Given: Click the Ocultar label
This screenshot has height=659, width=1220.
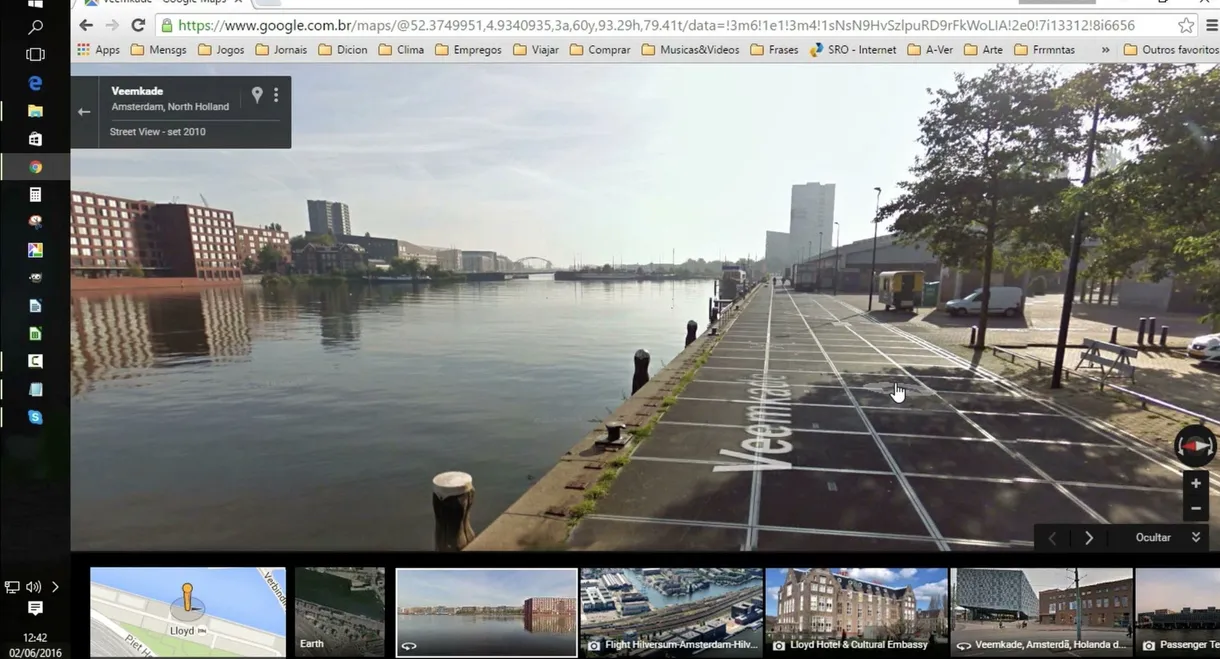Looking at the screenshot, I should coord(1153,538).
